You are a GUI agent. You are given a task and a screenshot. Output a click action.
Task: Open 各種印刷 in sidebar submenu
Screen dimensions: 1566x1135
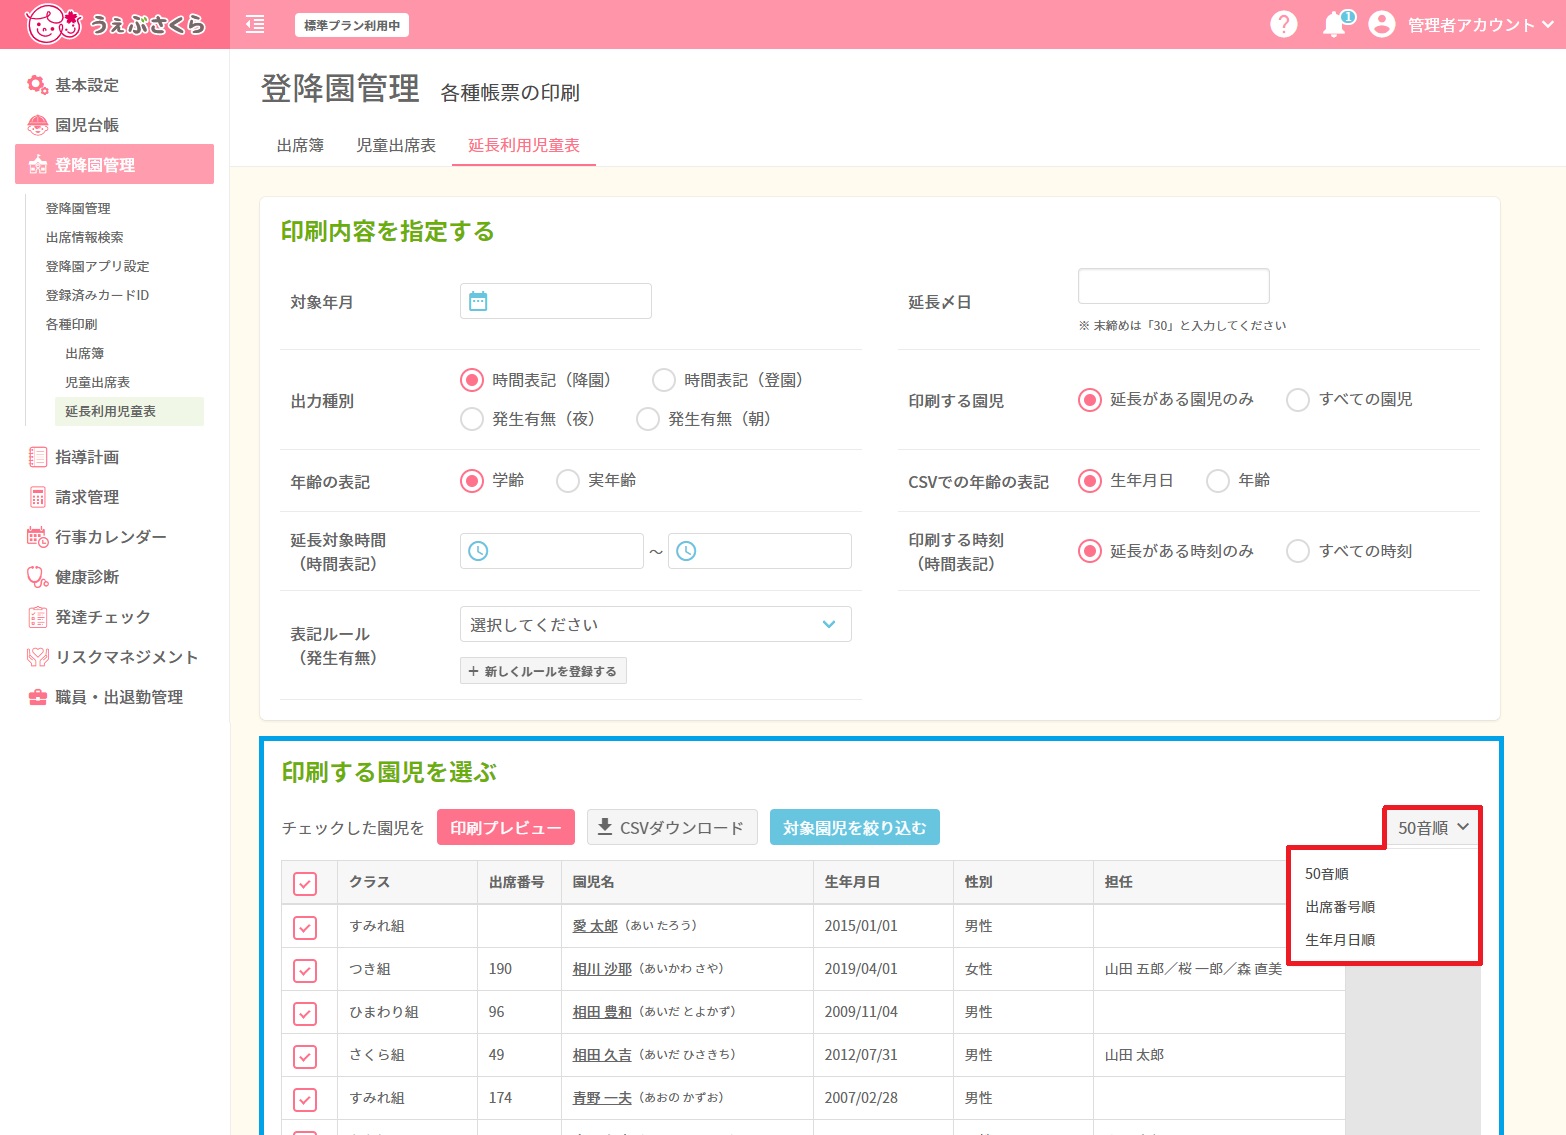(x=71, y=324)
